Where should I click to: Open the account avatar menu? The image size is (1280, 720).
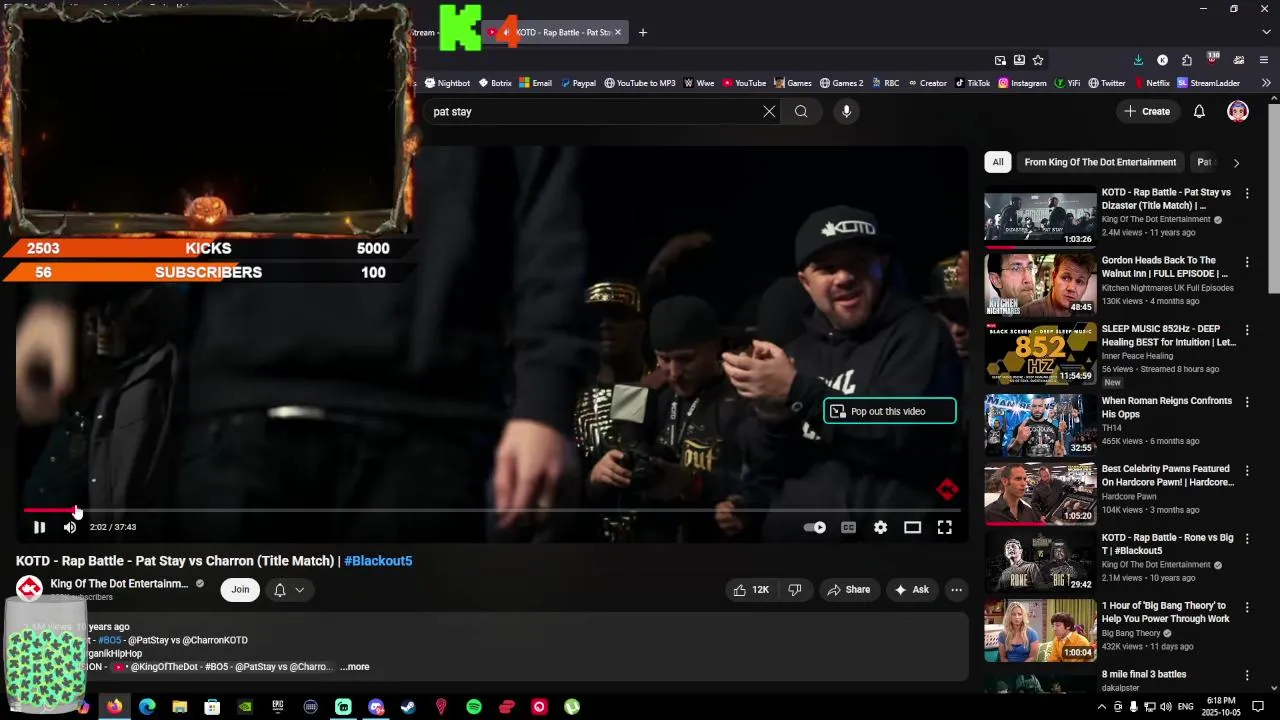click(x=1238, y=111)
